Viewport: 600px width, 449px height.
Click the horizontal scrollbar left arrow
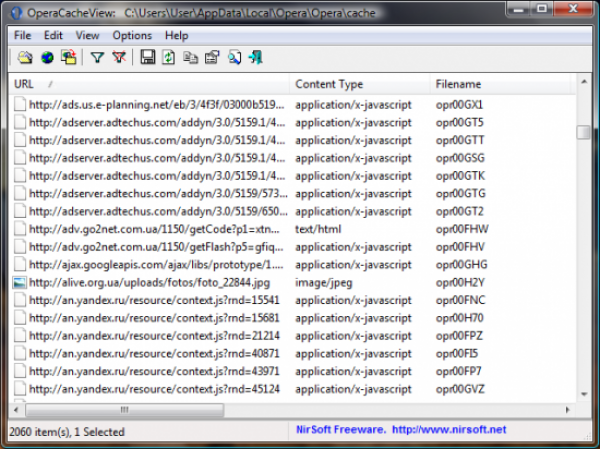[x=16, y=410]
